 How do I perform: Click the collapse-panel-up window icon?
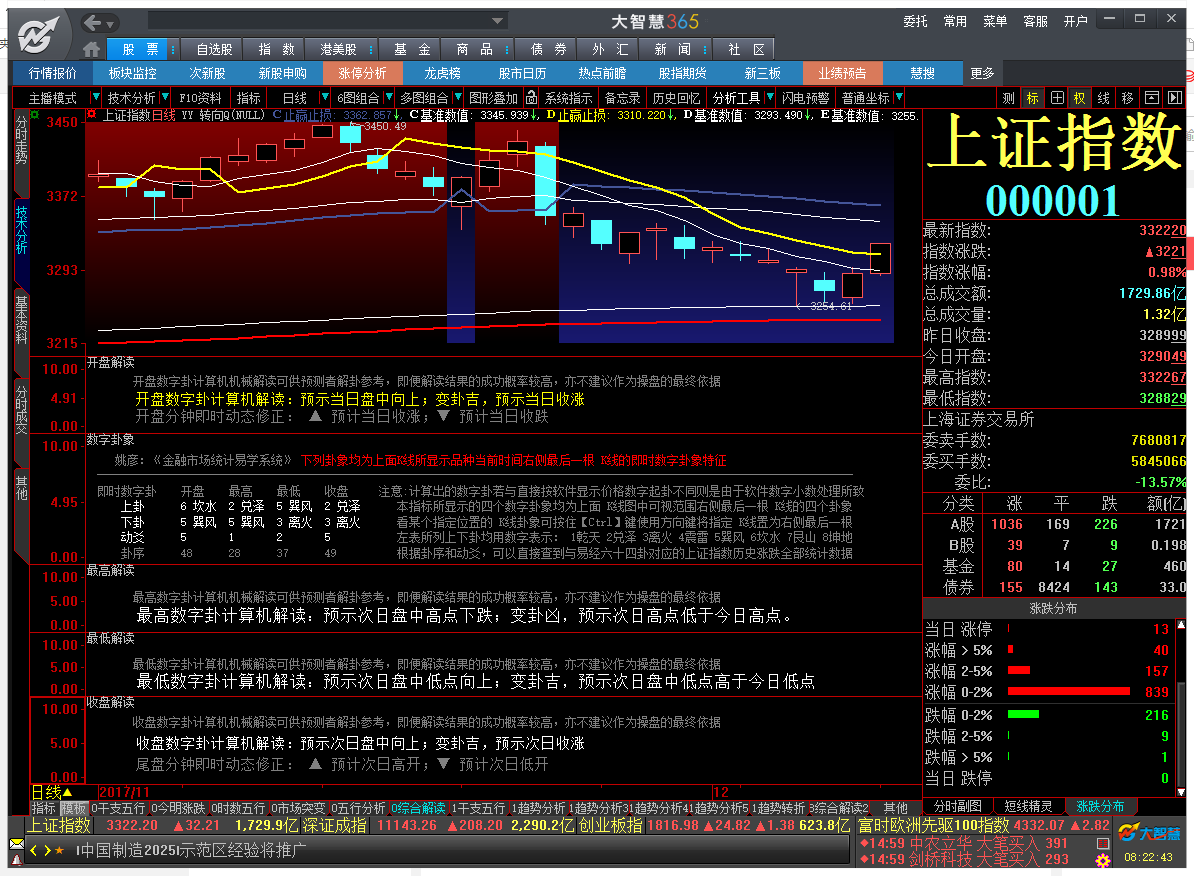1152,98
